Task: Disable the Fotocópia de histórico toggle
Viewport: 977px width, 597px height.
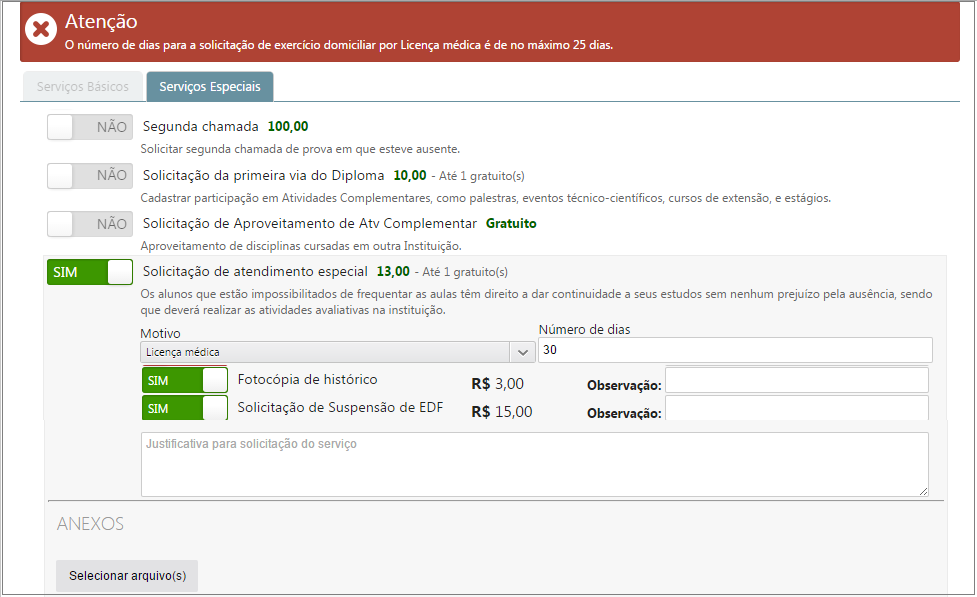Action: tap(184, 380)
